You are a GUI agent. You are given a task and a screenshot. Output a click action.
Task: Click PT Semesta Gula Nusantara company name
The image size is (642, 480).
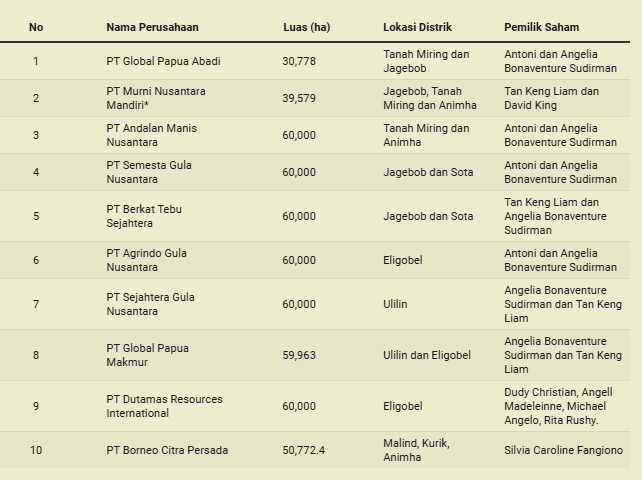coord(149,172)
